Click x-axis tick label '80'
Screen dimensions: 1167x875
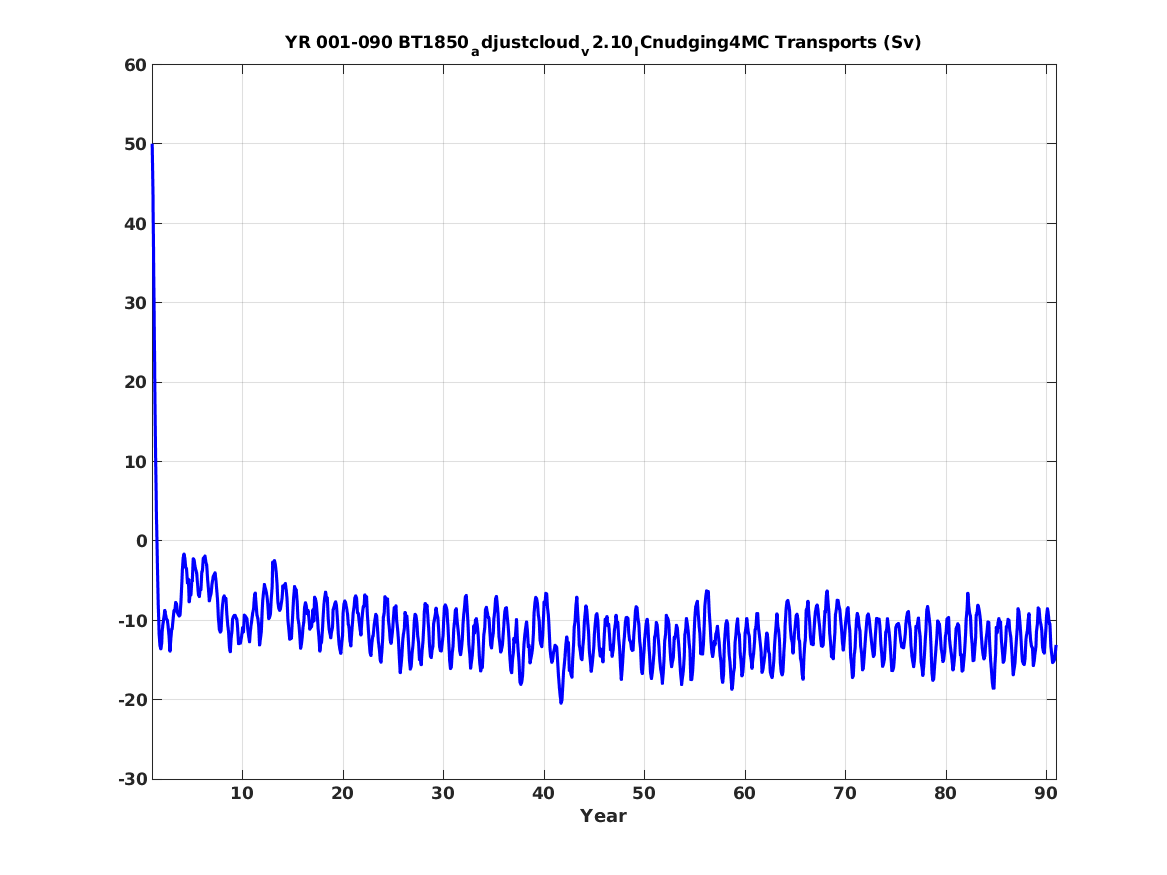coord(945,794)
